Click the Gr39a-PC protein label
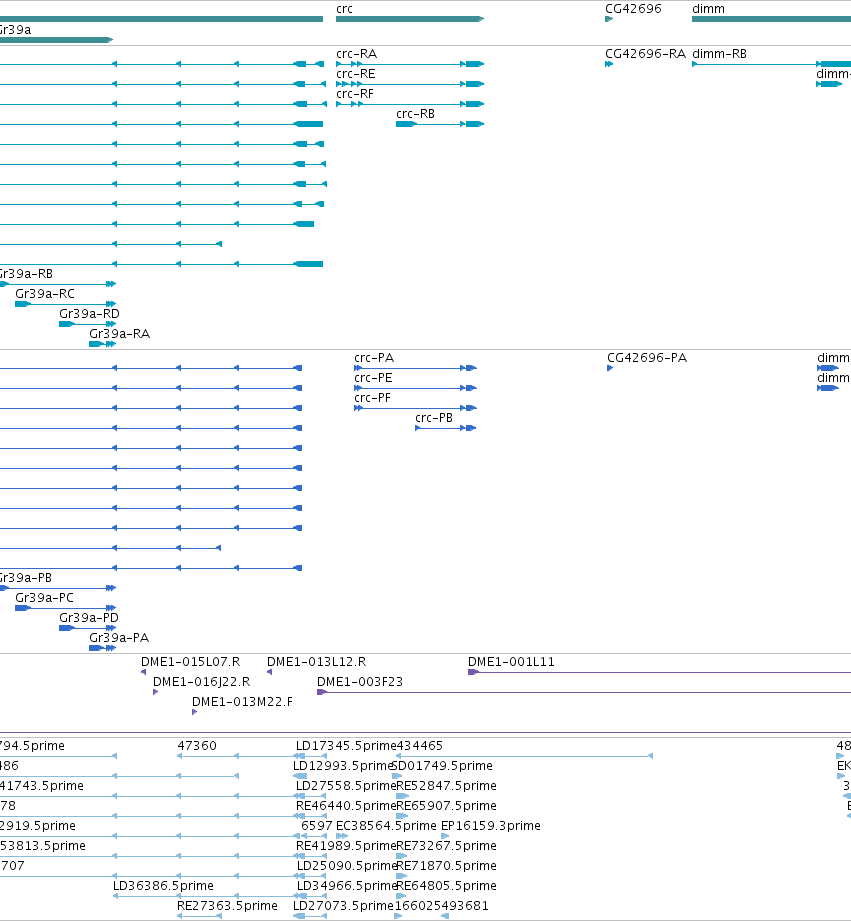Viewport: 851px width, 921px height. (44, 598)
